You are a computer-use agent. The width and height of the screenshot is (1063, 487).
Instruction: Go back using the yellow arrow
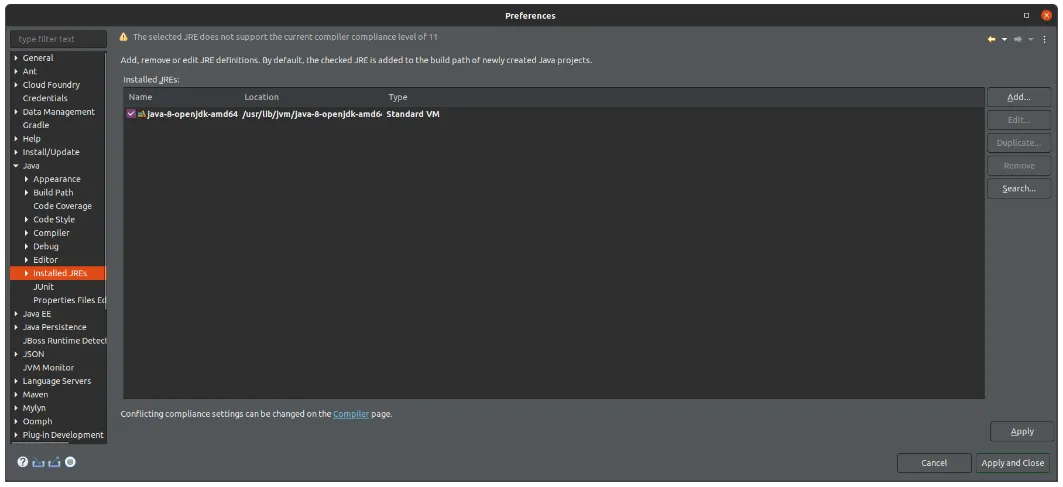(991, 39)
